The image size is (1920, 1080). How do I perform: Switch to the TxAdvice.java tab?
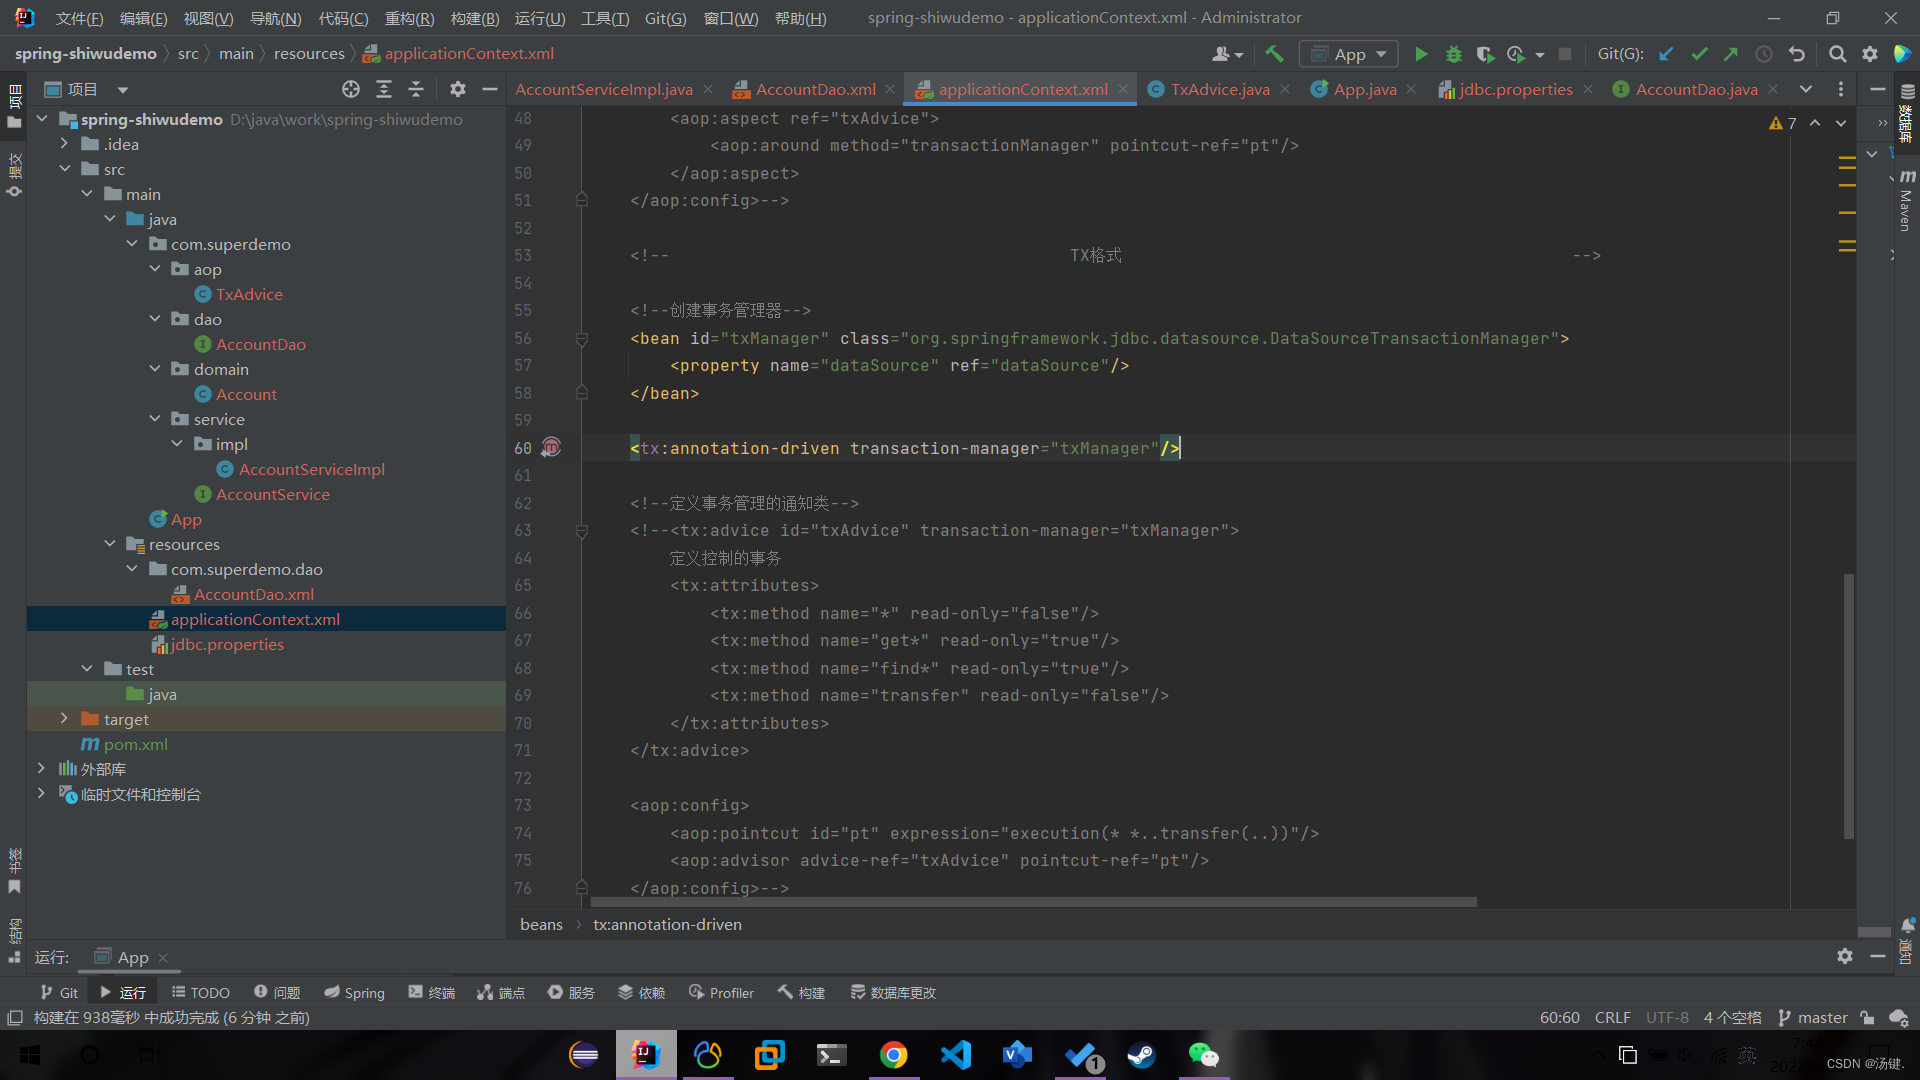(1219, 90)
